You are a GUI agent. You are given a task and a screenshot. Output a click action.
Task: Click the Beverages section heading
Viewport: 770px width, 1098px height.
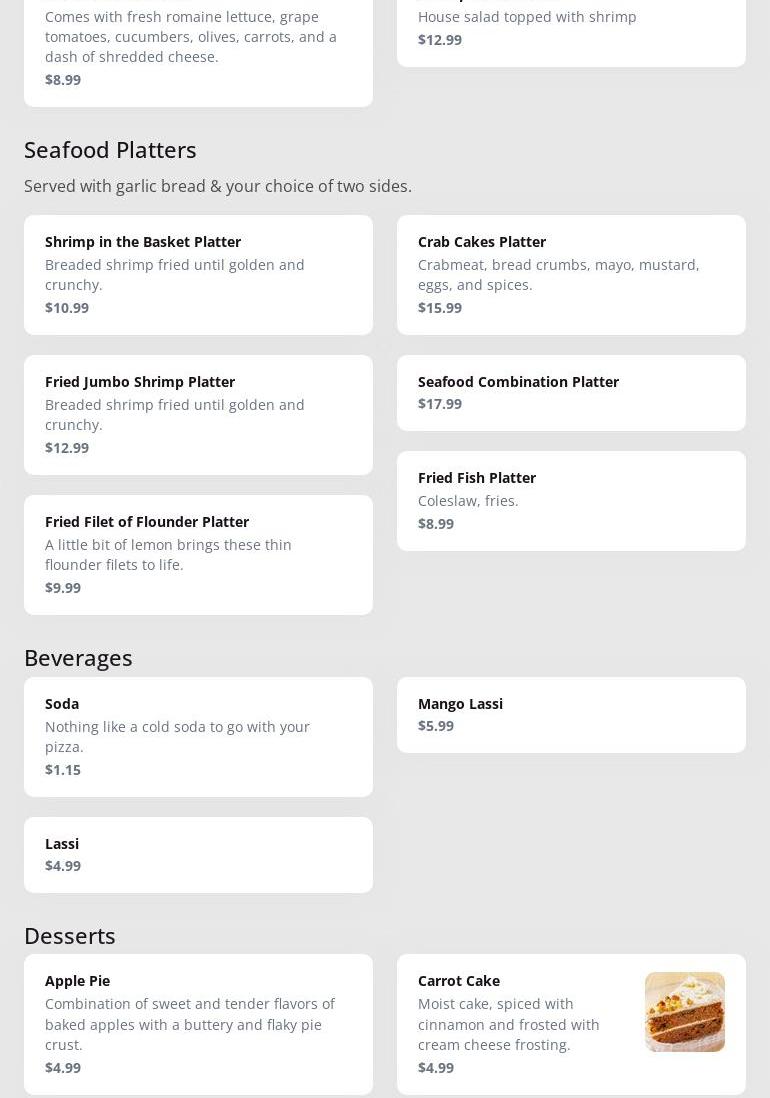(x=78, y=658)
